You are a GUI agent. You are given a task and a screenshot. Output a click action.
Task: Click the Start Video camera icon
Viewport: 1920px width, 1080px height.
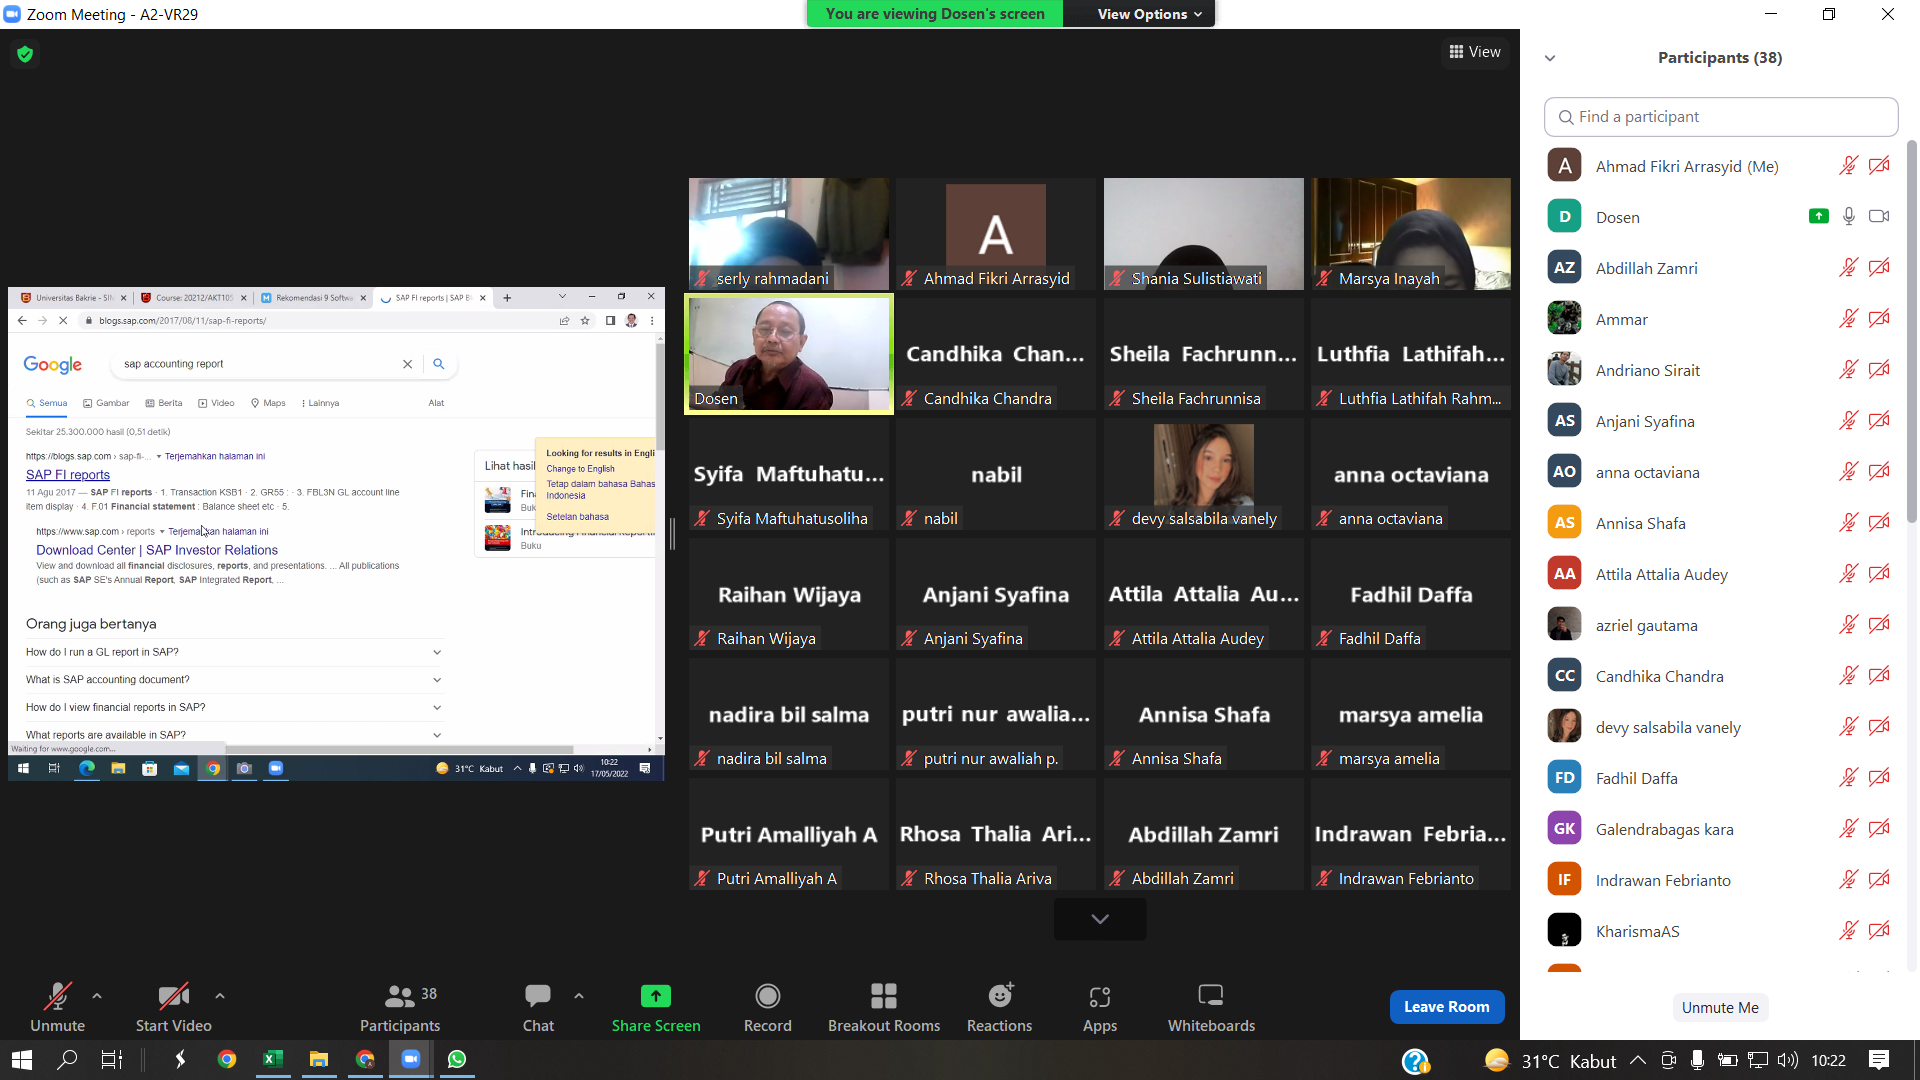[173, 996]
